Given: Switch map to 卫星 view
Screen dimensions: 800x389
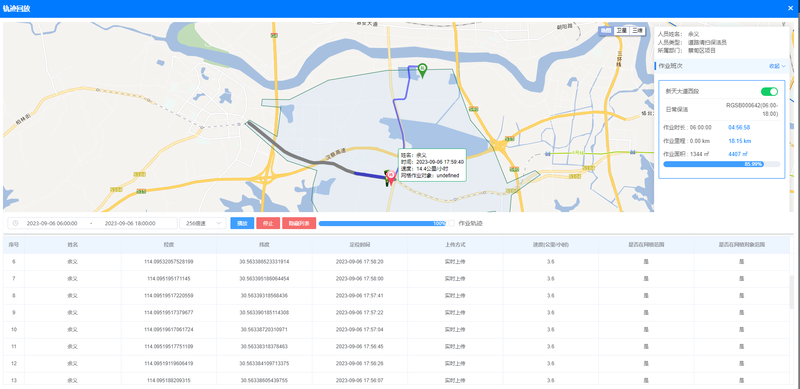Looking at the screenshot, I should point(621,31).
